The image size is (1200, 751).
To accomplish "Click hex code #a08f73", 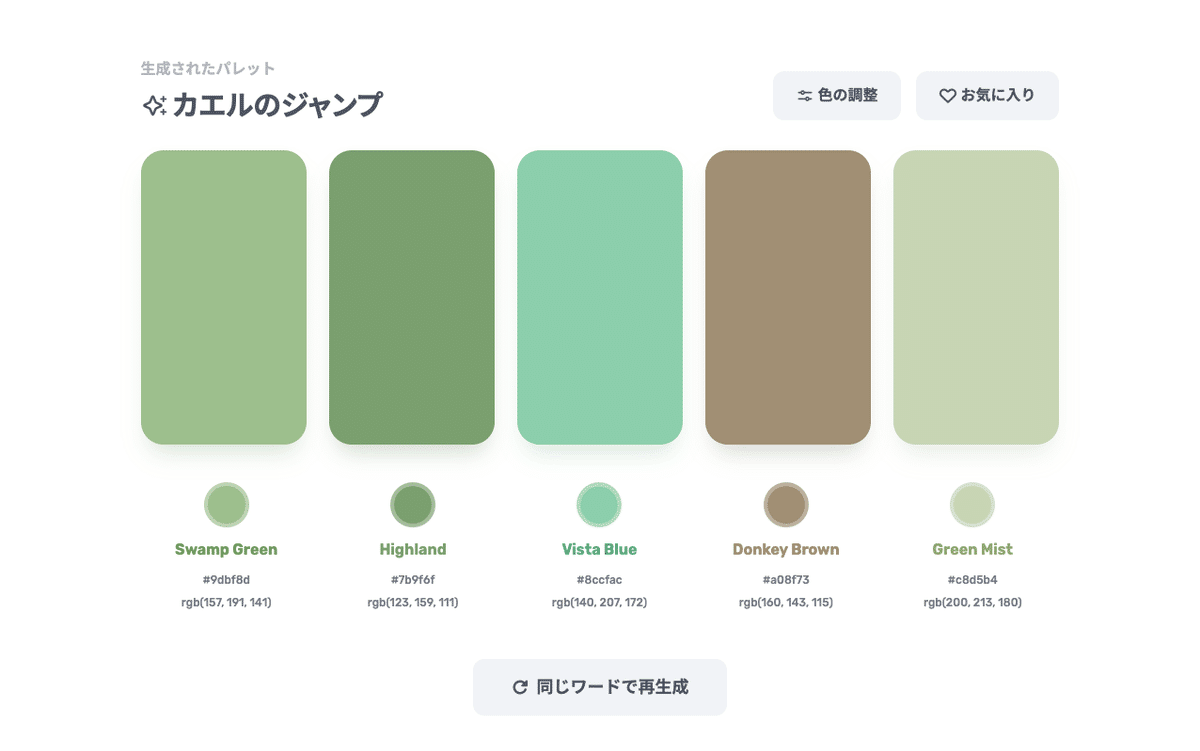I will point(786,580).
